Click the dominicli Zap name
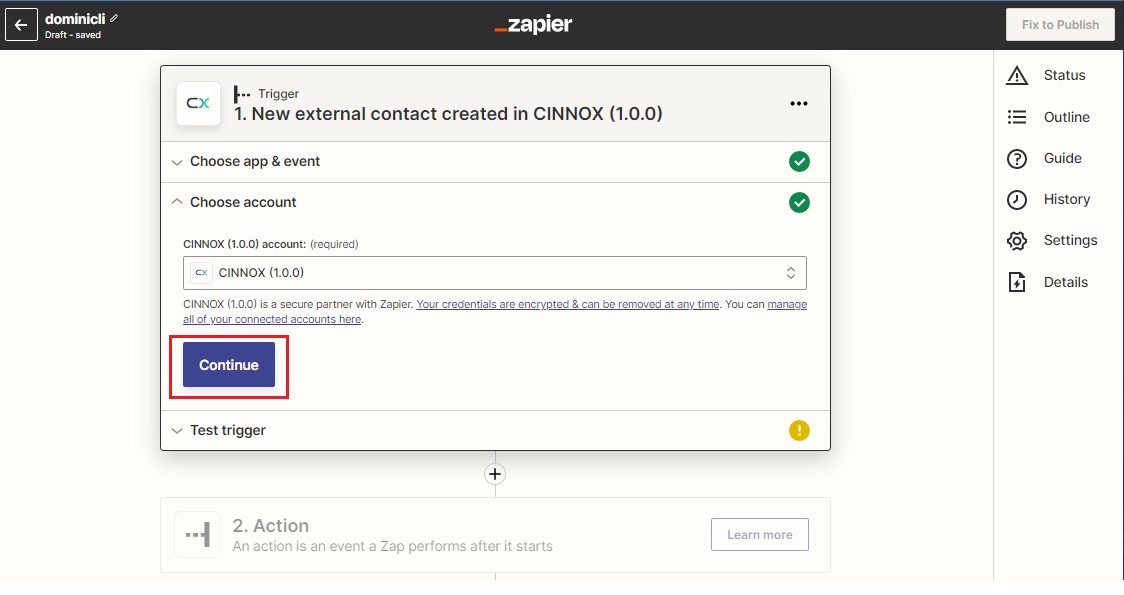This screenshot has height=595, width=1124. [75, 19]
